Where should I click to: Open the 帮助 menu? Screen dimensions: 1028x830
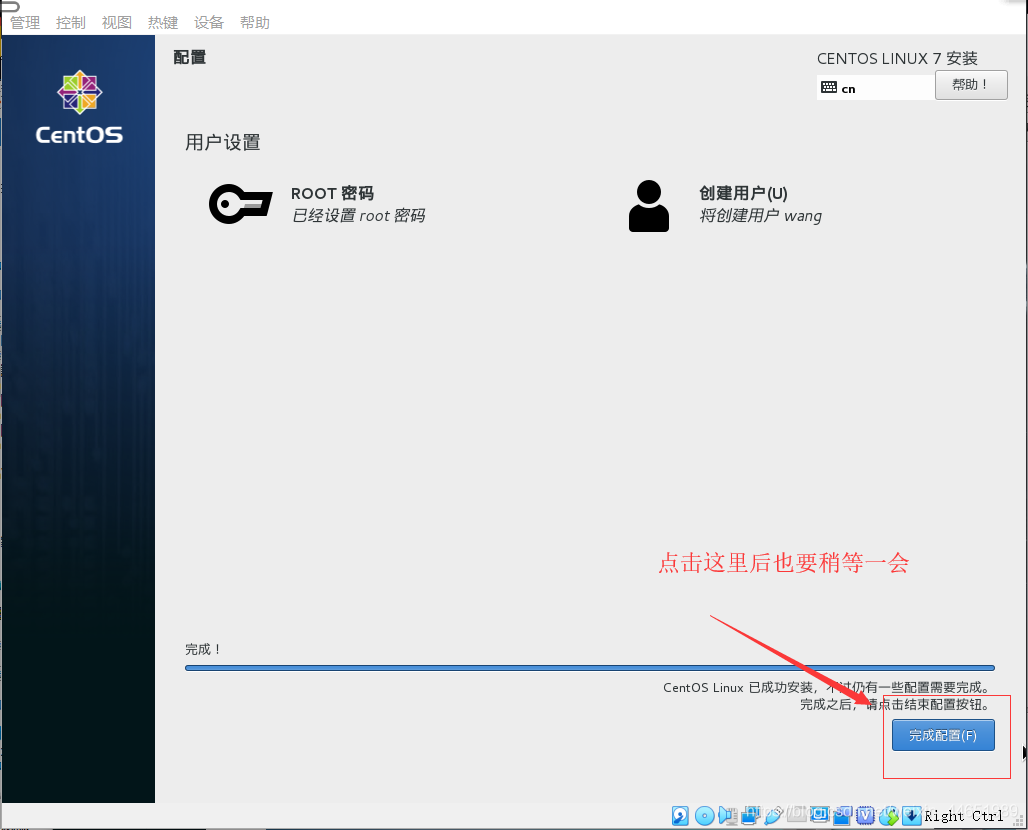pyautogui.click(x=255, y=22)
